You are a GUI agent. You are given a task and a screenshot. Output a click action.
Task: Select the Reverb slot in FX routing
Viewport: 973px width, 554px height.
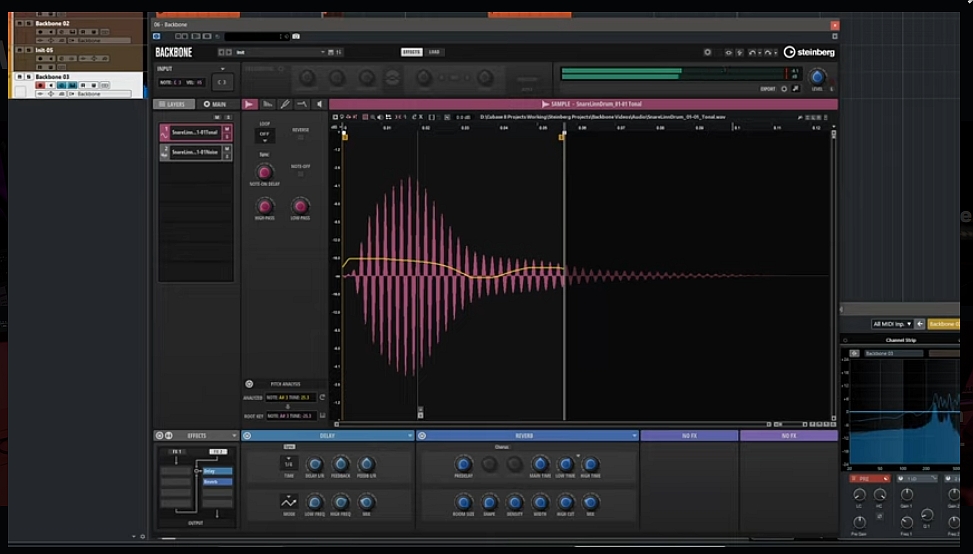217,481
